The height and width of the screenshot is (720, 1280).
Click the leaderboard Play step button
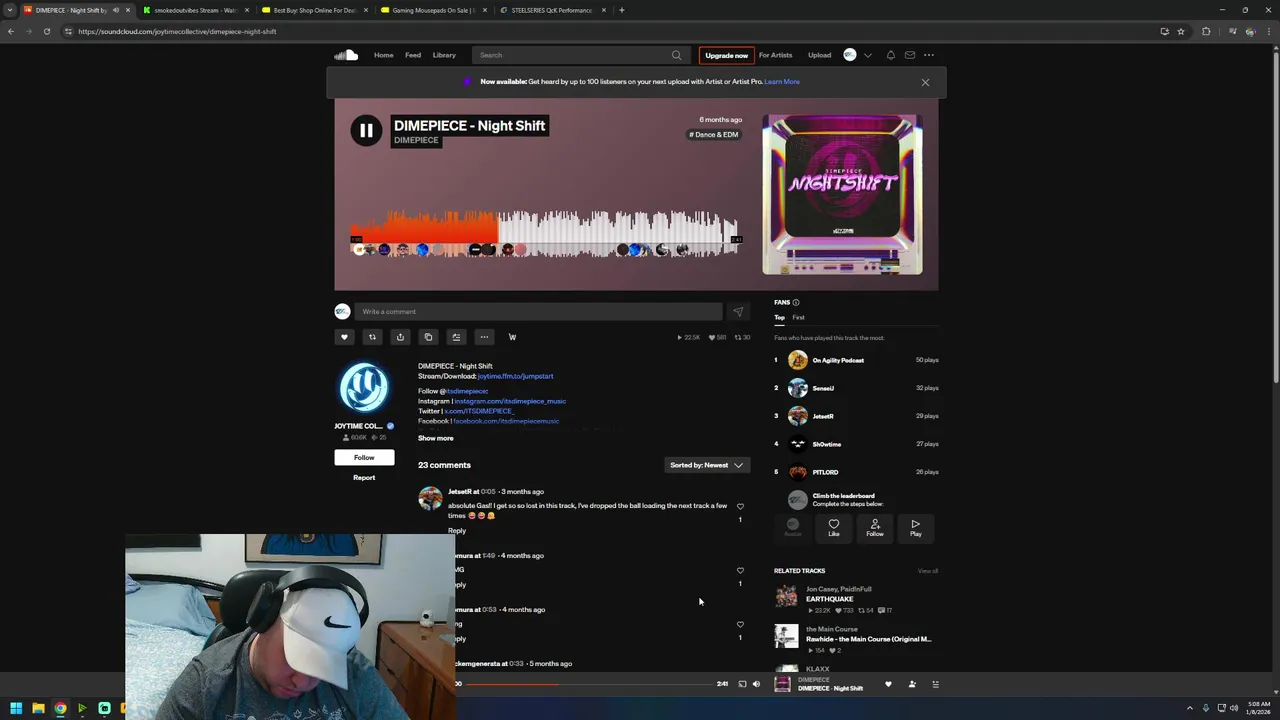pyautogui.click(x=915, y=527)
